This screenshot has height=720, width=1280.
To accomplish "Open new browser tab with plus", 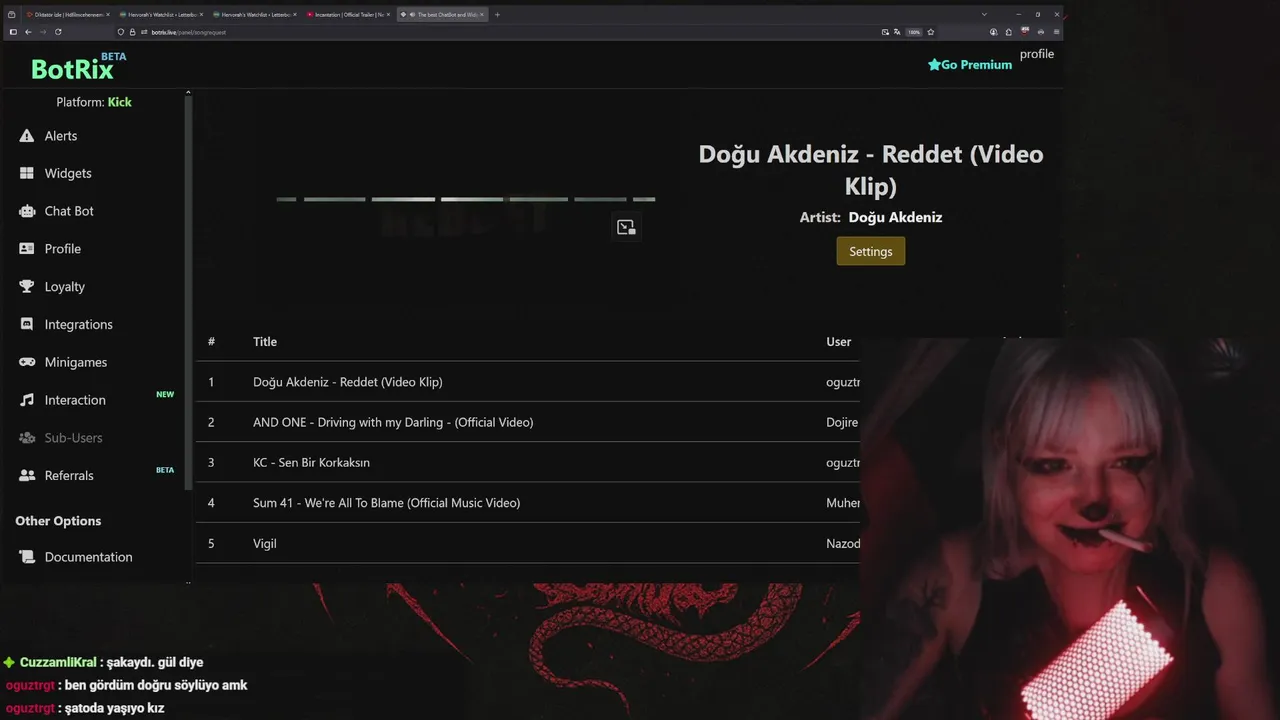I will tap(497, 15).
